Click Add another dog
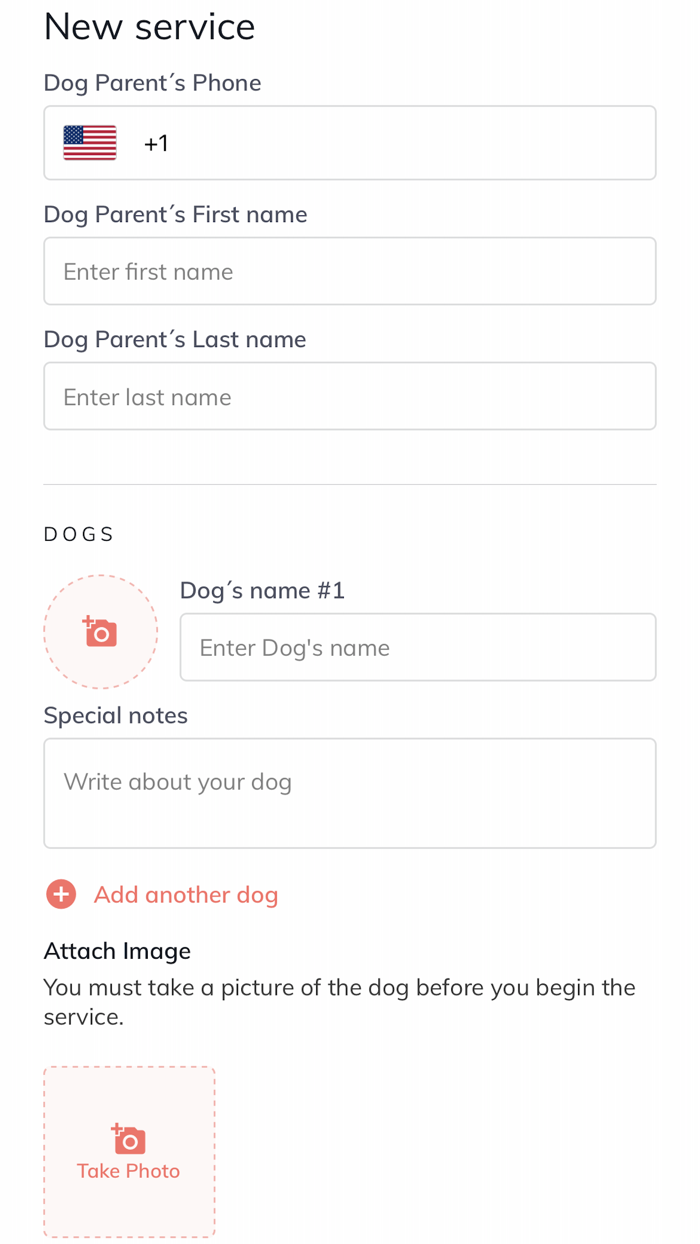 coord(185,894)
